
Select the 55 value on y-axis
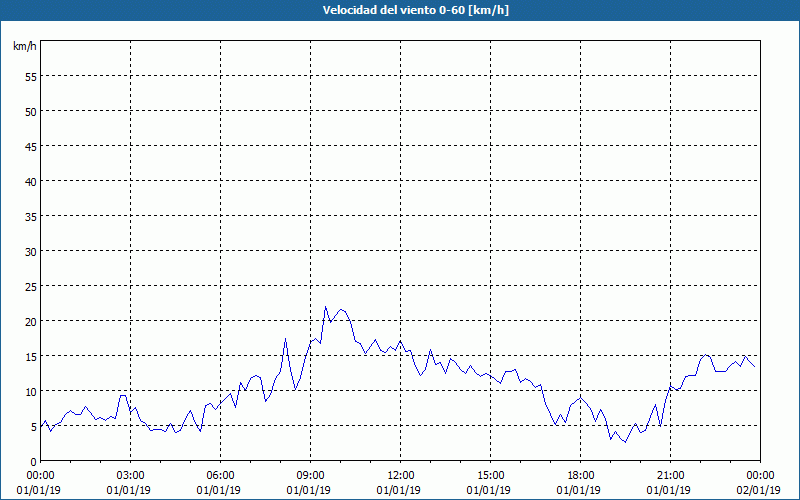click(31, 77)
